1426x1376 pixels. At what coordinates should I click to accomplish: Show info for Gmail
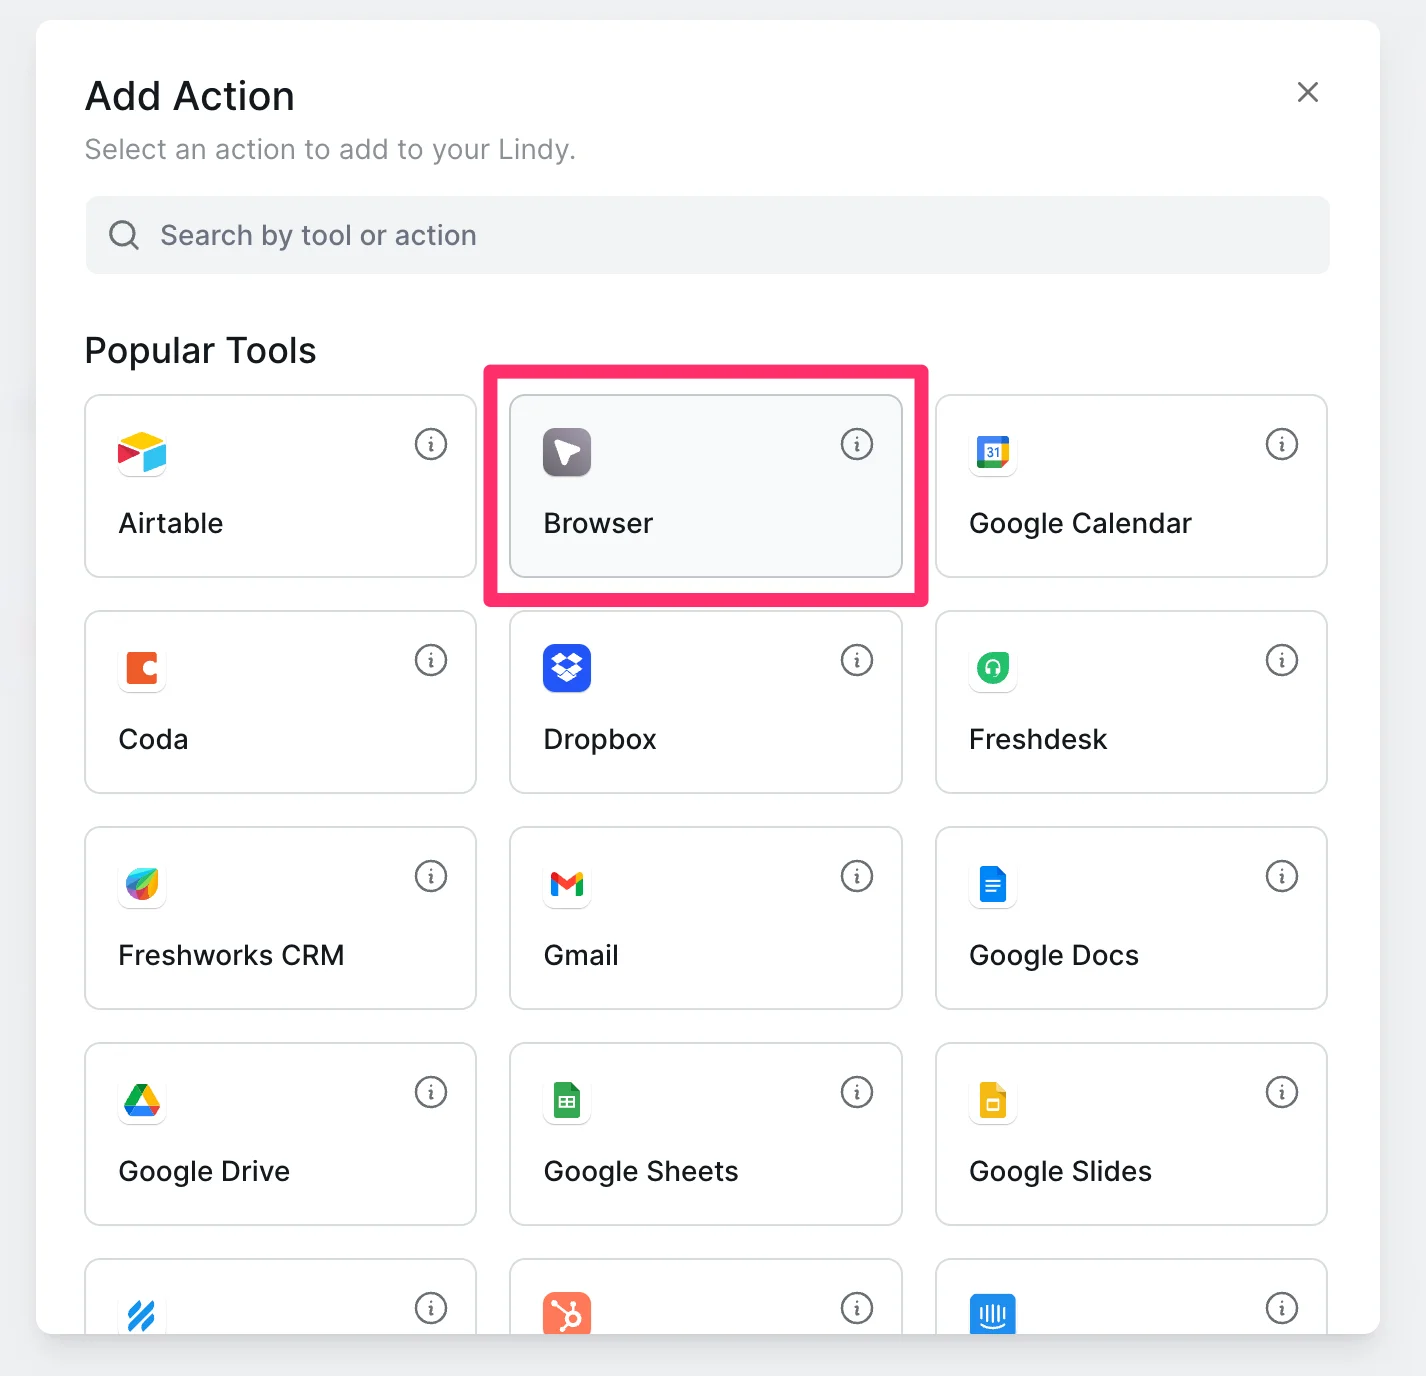tap(857, 876)
